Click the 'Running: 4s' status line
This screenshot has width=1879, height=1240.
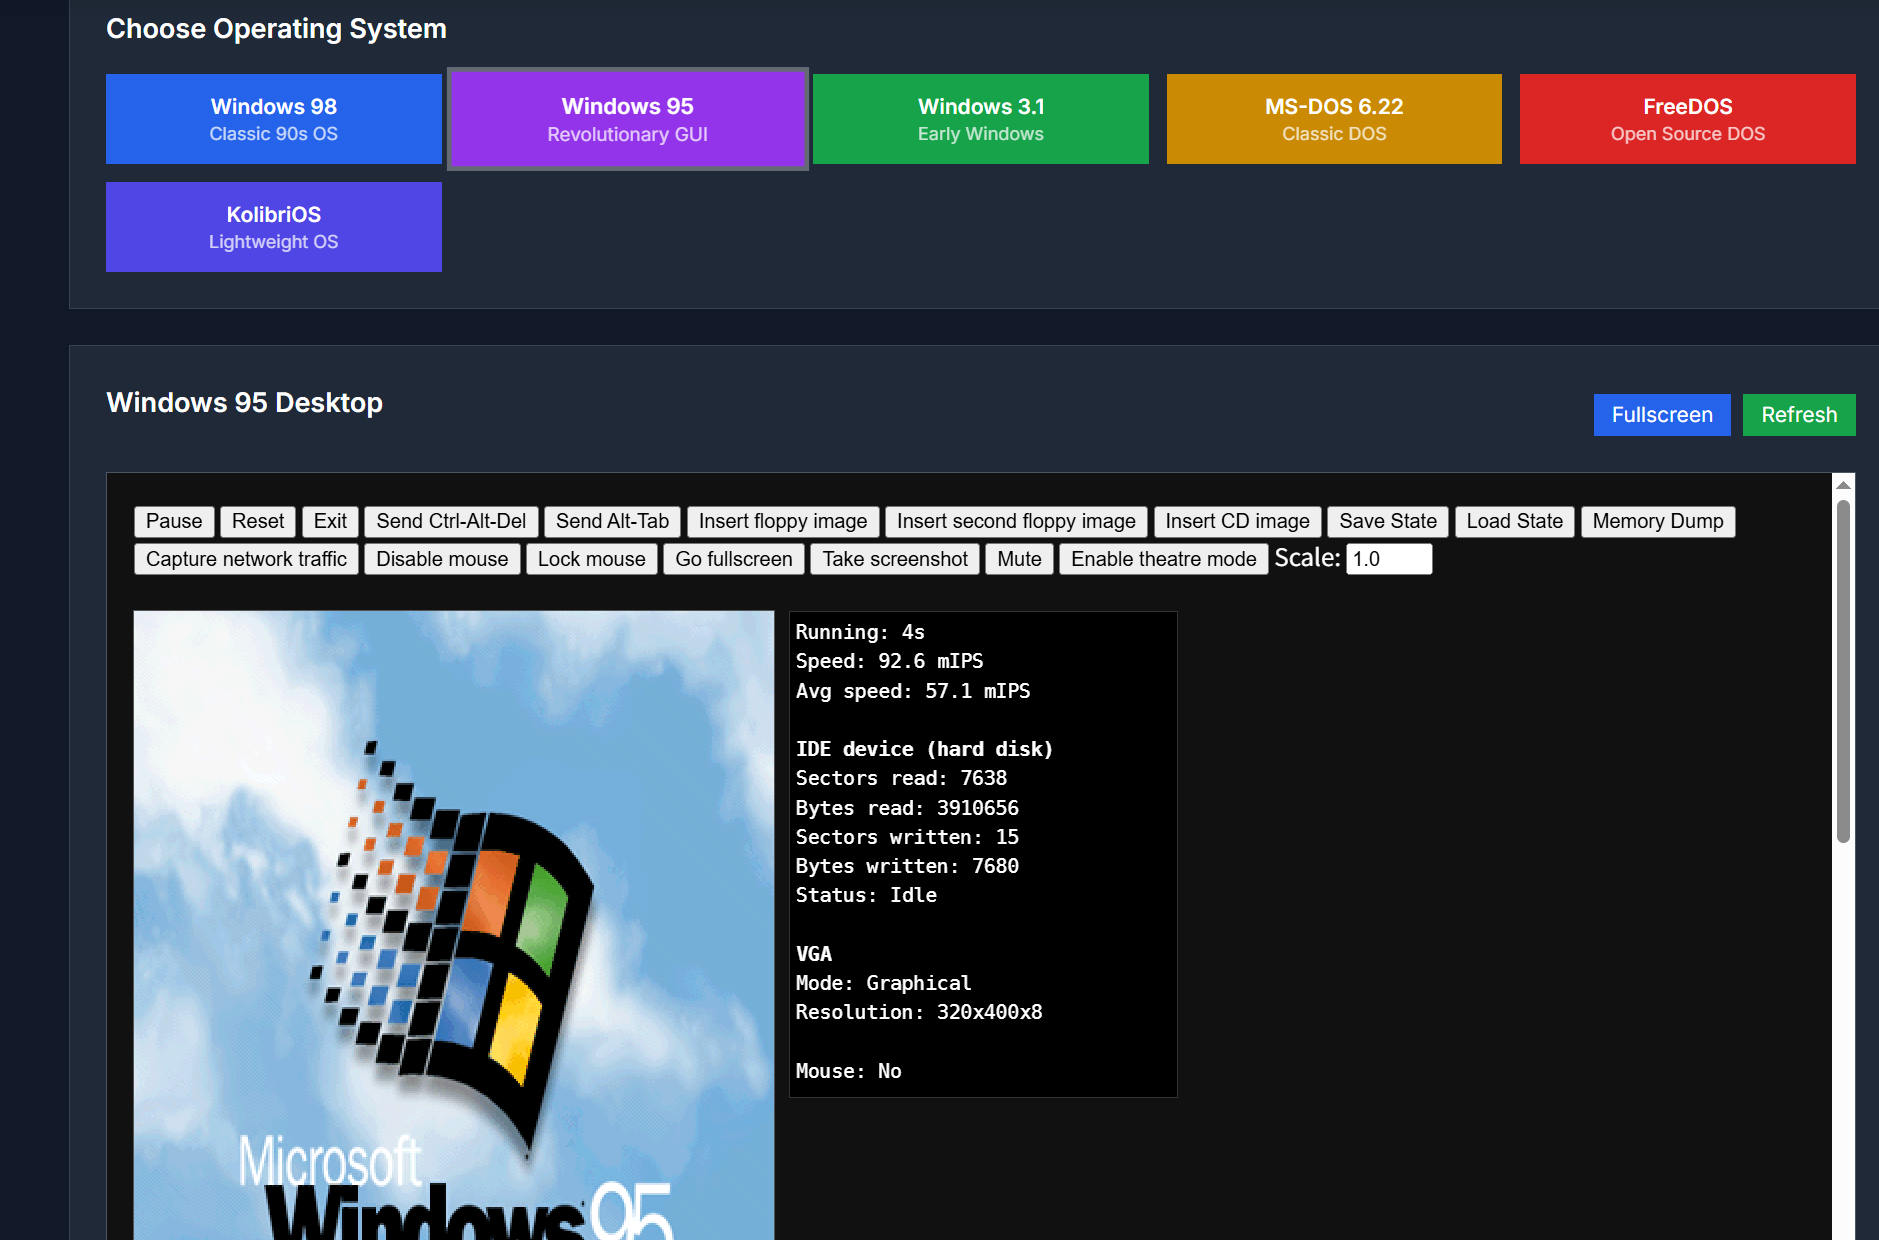pos(860,632)
